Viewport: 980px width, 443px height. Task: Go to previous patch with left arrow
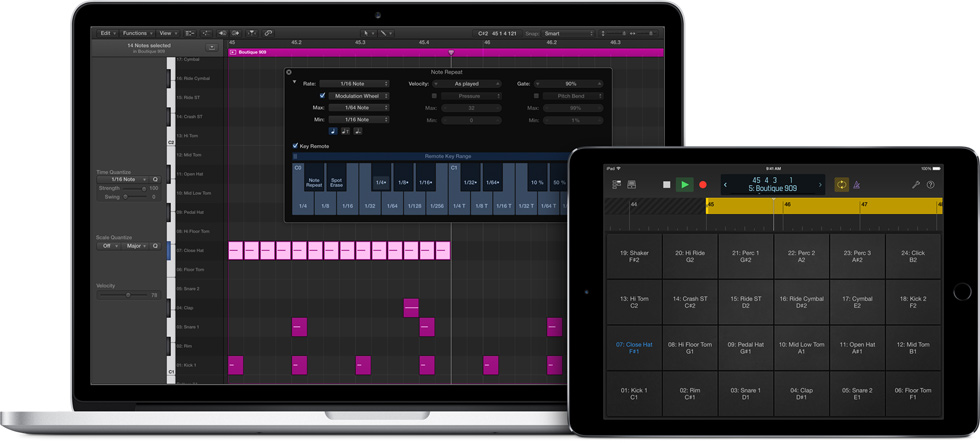tap(726, 185)
